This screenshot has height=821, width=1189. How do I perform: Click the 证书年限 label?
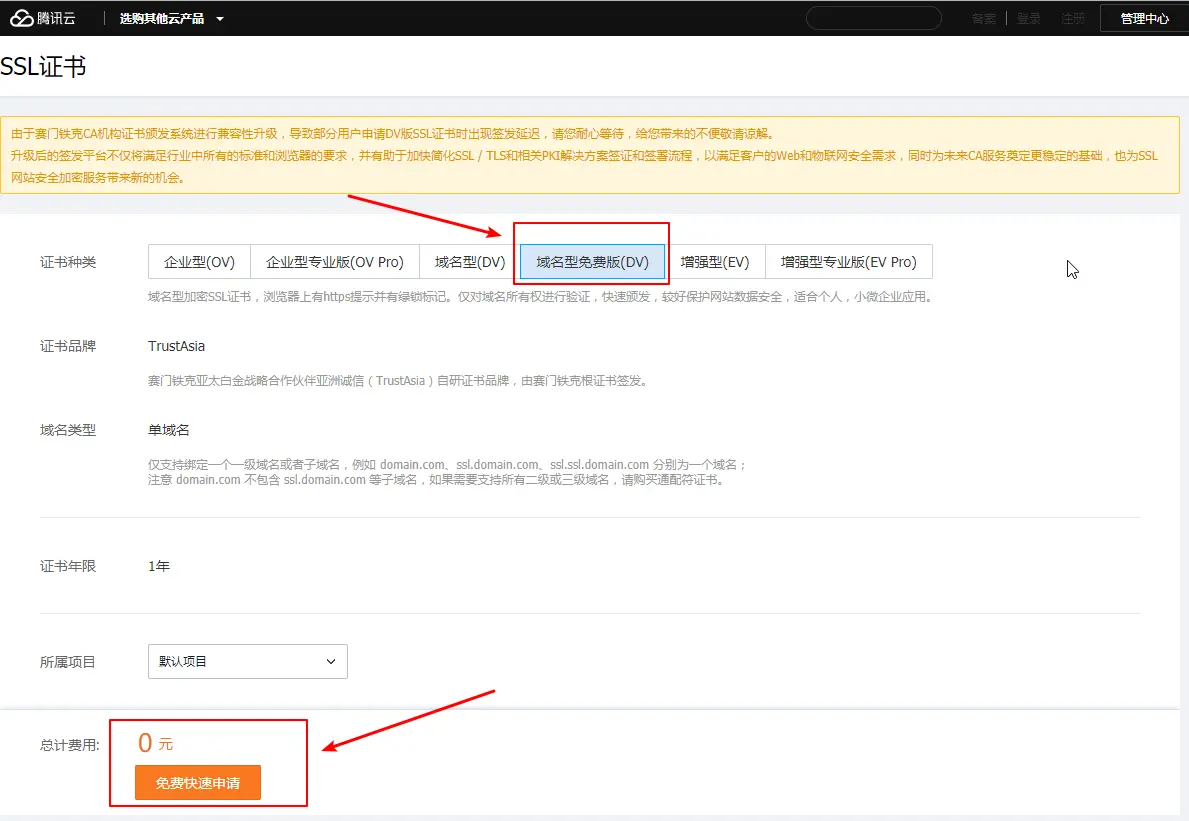(68, 566)
